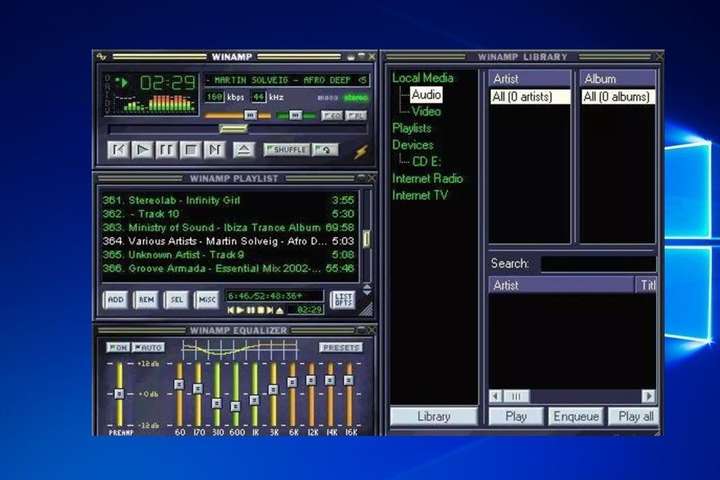
Task: Click the Enqueue button in the library
Action: pyautogui.click(x=574, y=416)
